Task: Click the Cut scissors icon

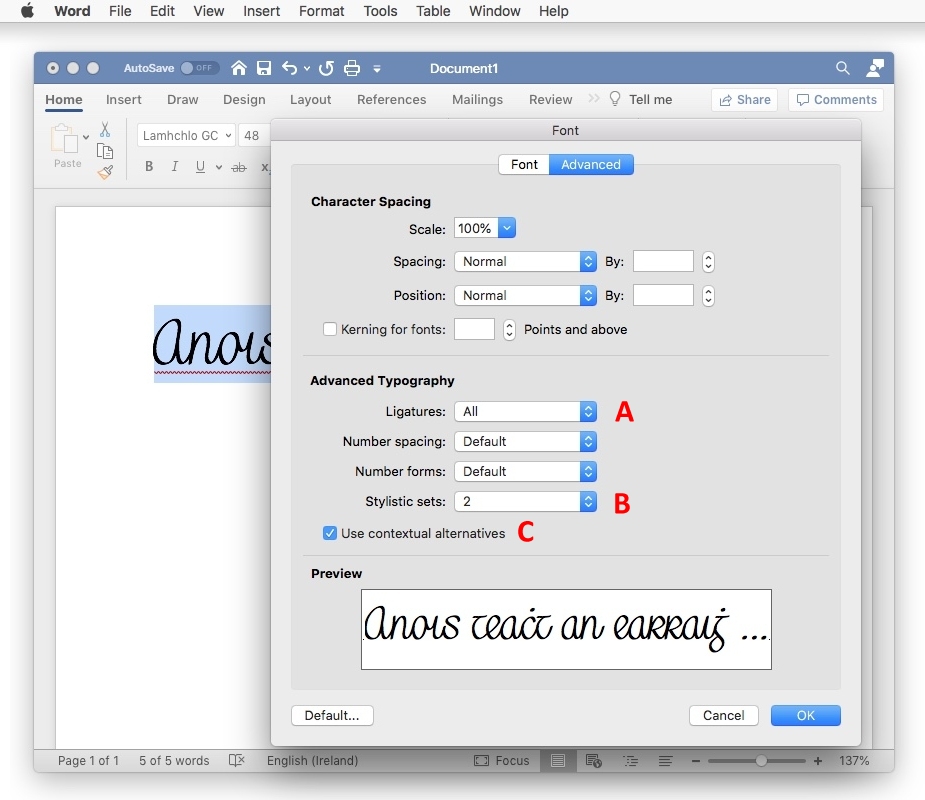Action: point(105,130)
